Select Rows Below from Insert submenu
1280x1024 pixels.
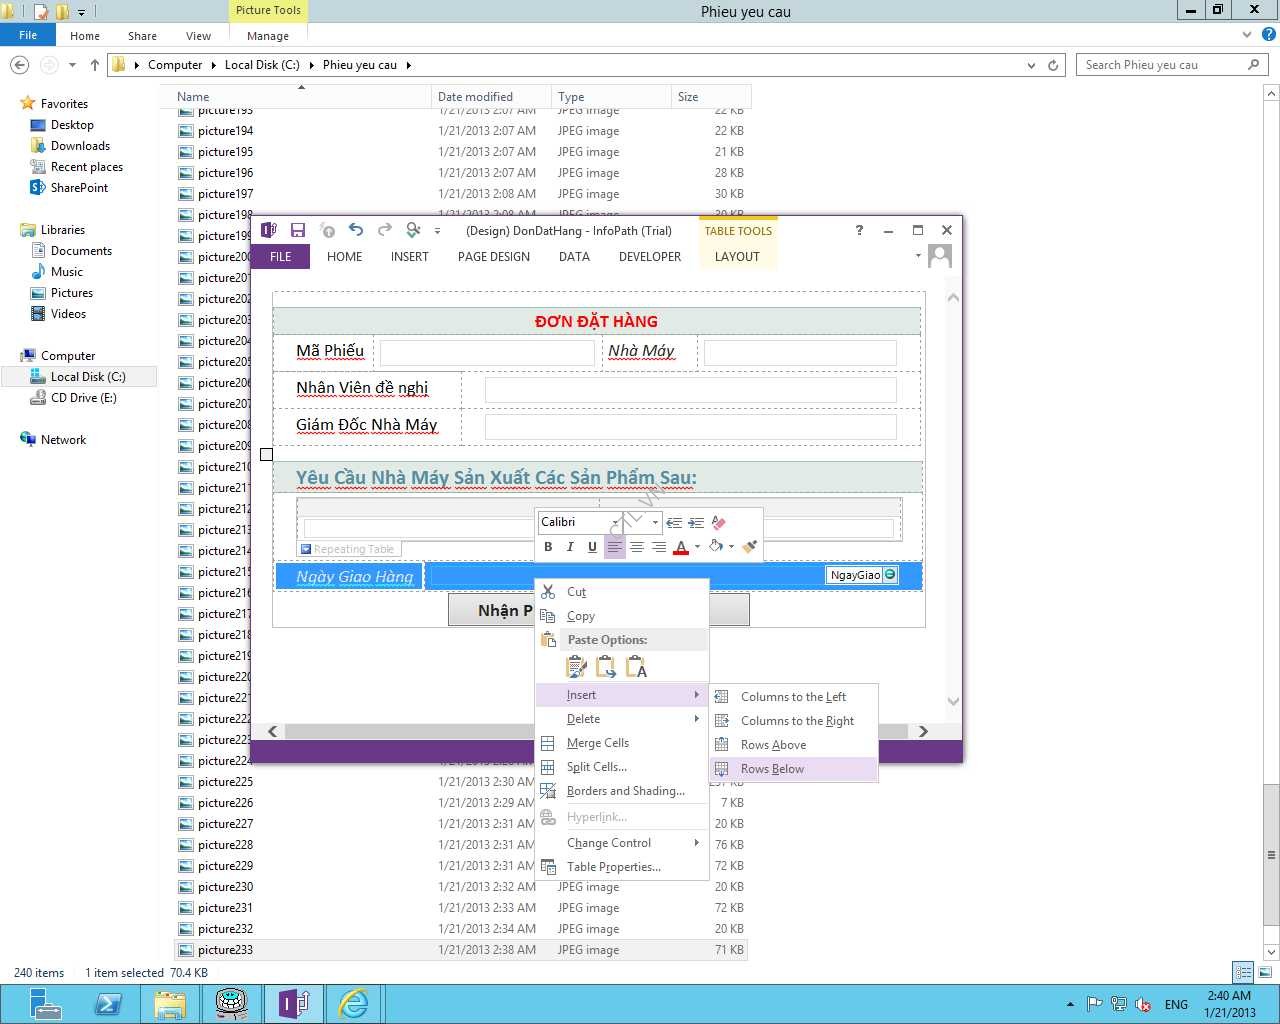pyautogui.click(x=772, y=769)
